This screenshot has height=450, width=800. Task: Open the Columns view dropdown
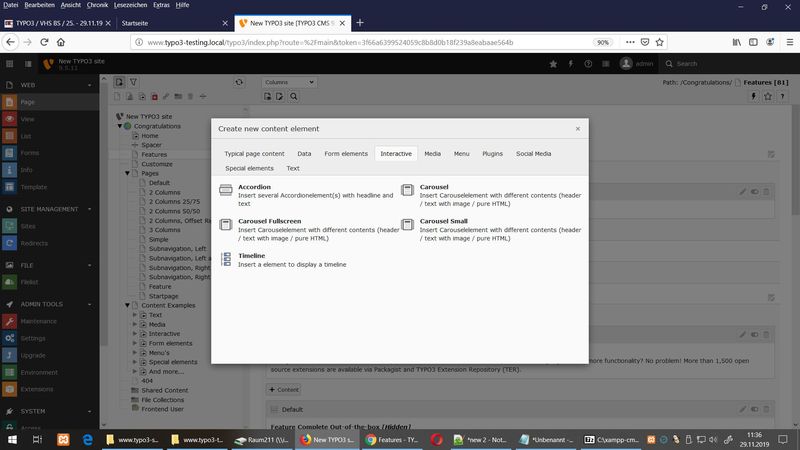click(x=289, y=82)
